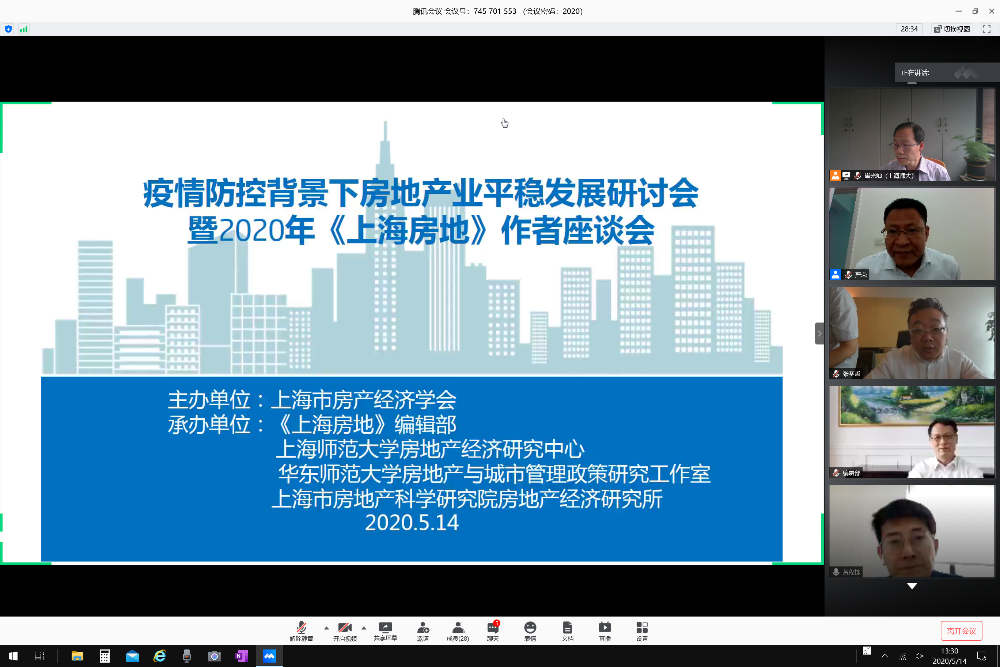Open the Calculator from the taskbar
The image size is (1000, 667).
(105, 656)
